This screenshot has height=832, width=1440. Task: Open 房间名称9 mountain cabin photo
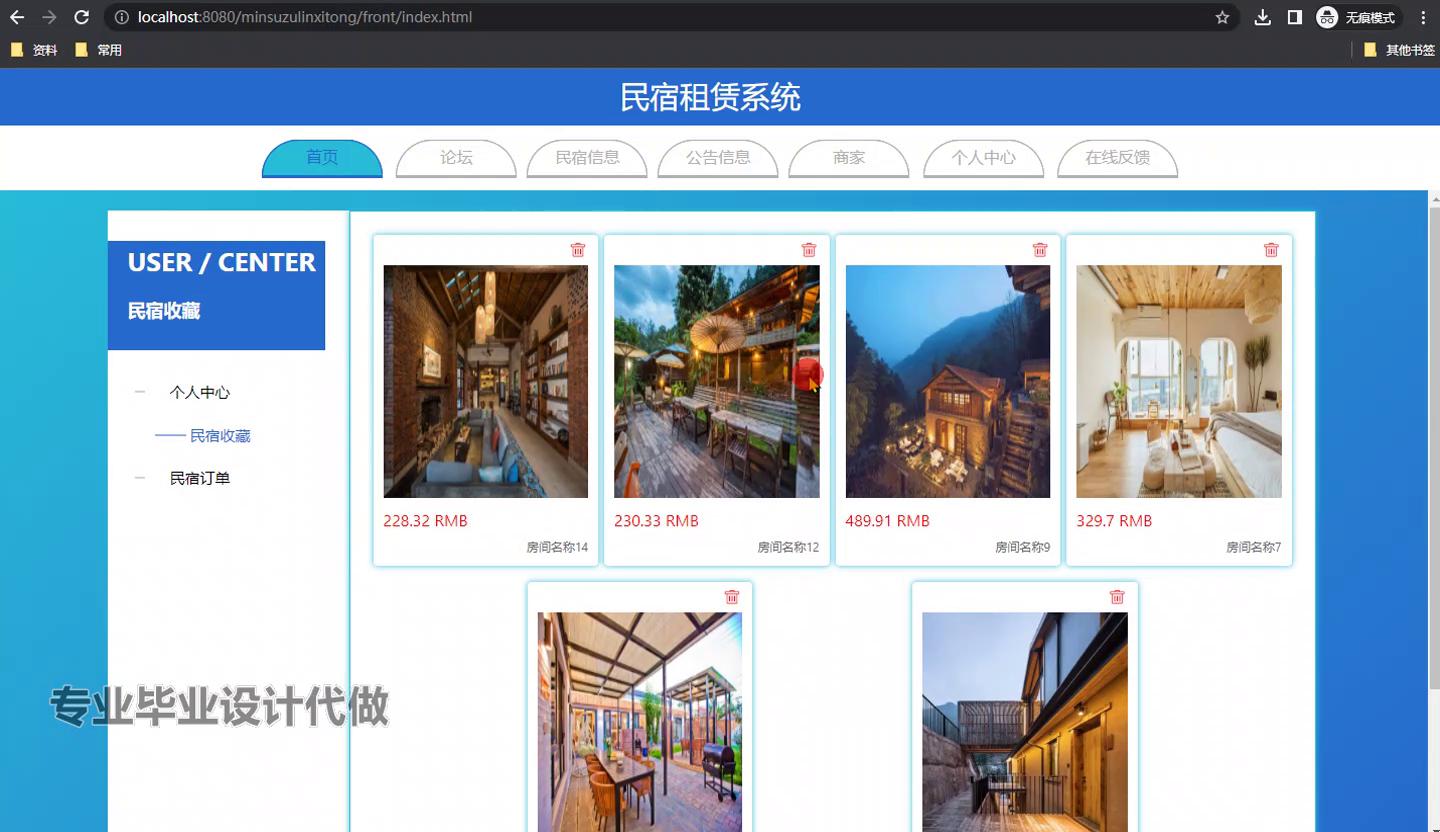tap(948, 381)
